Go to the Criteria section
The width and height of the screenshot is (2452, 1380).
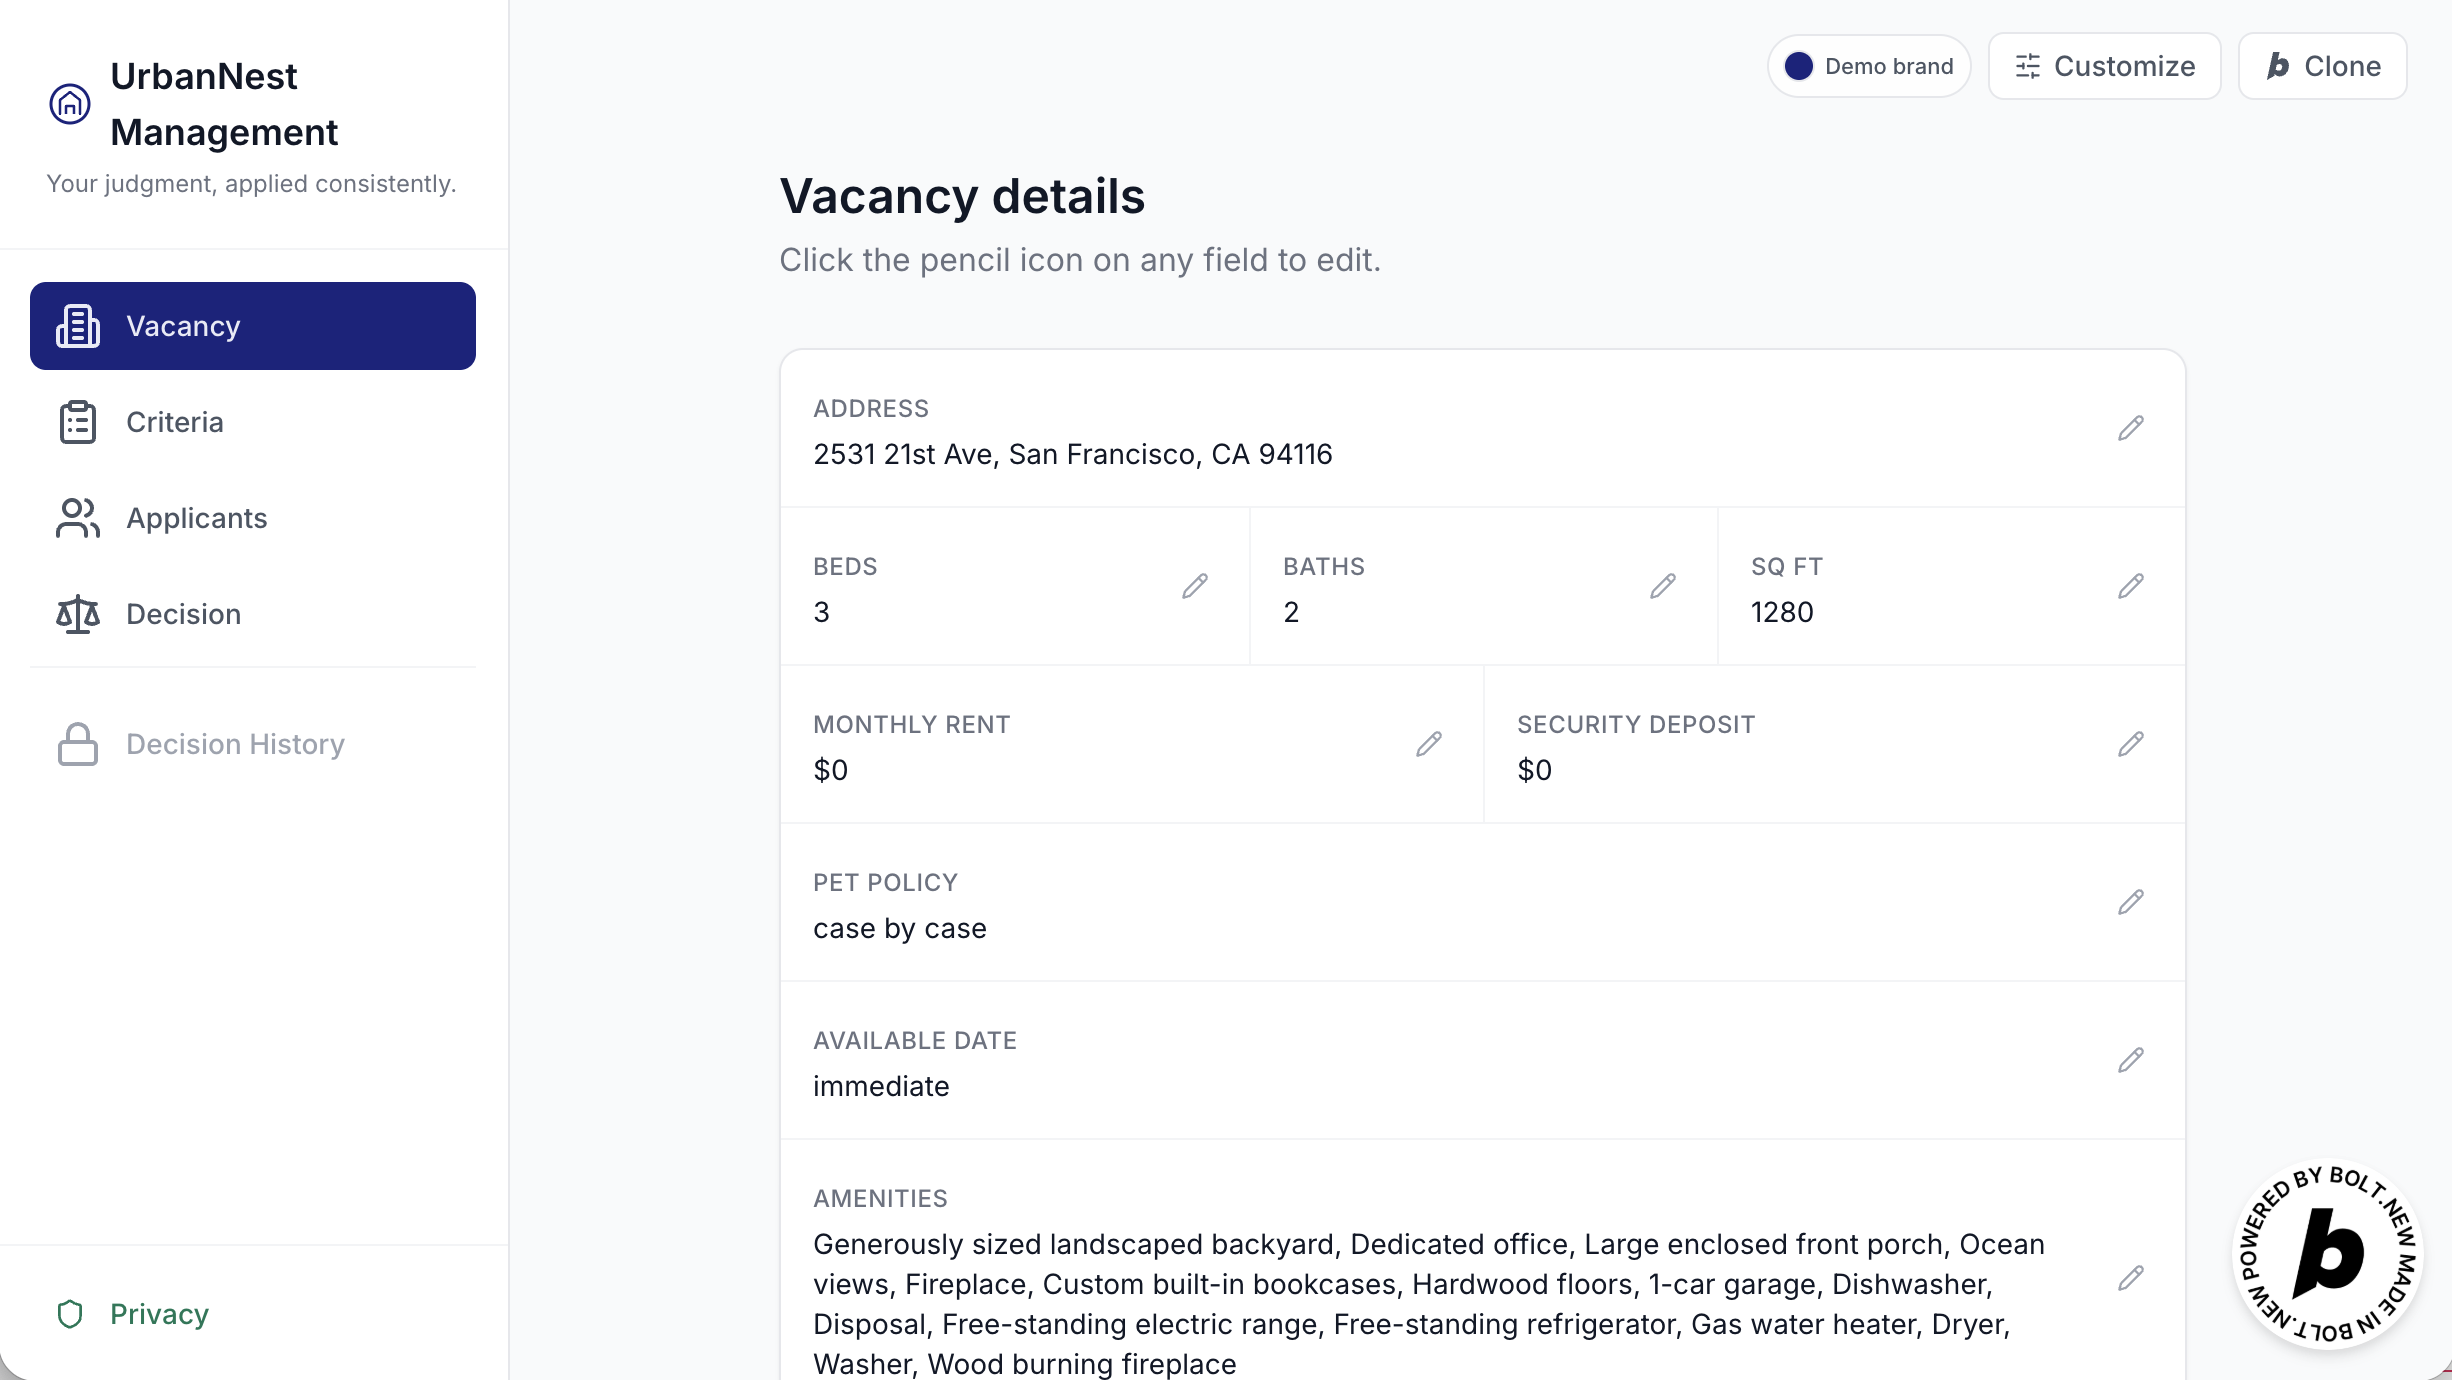tap(253, 422)
